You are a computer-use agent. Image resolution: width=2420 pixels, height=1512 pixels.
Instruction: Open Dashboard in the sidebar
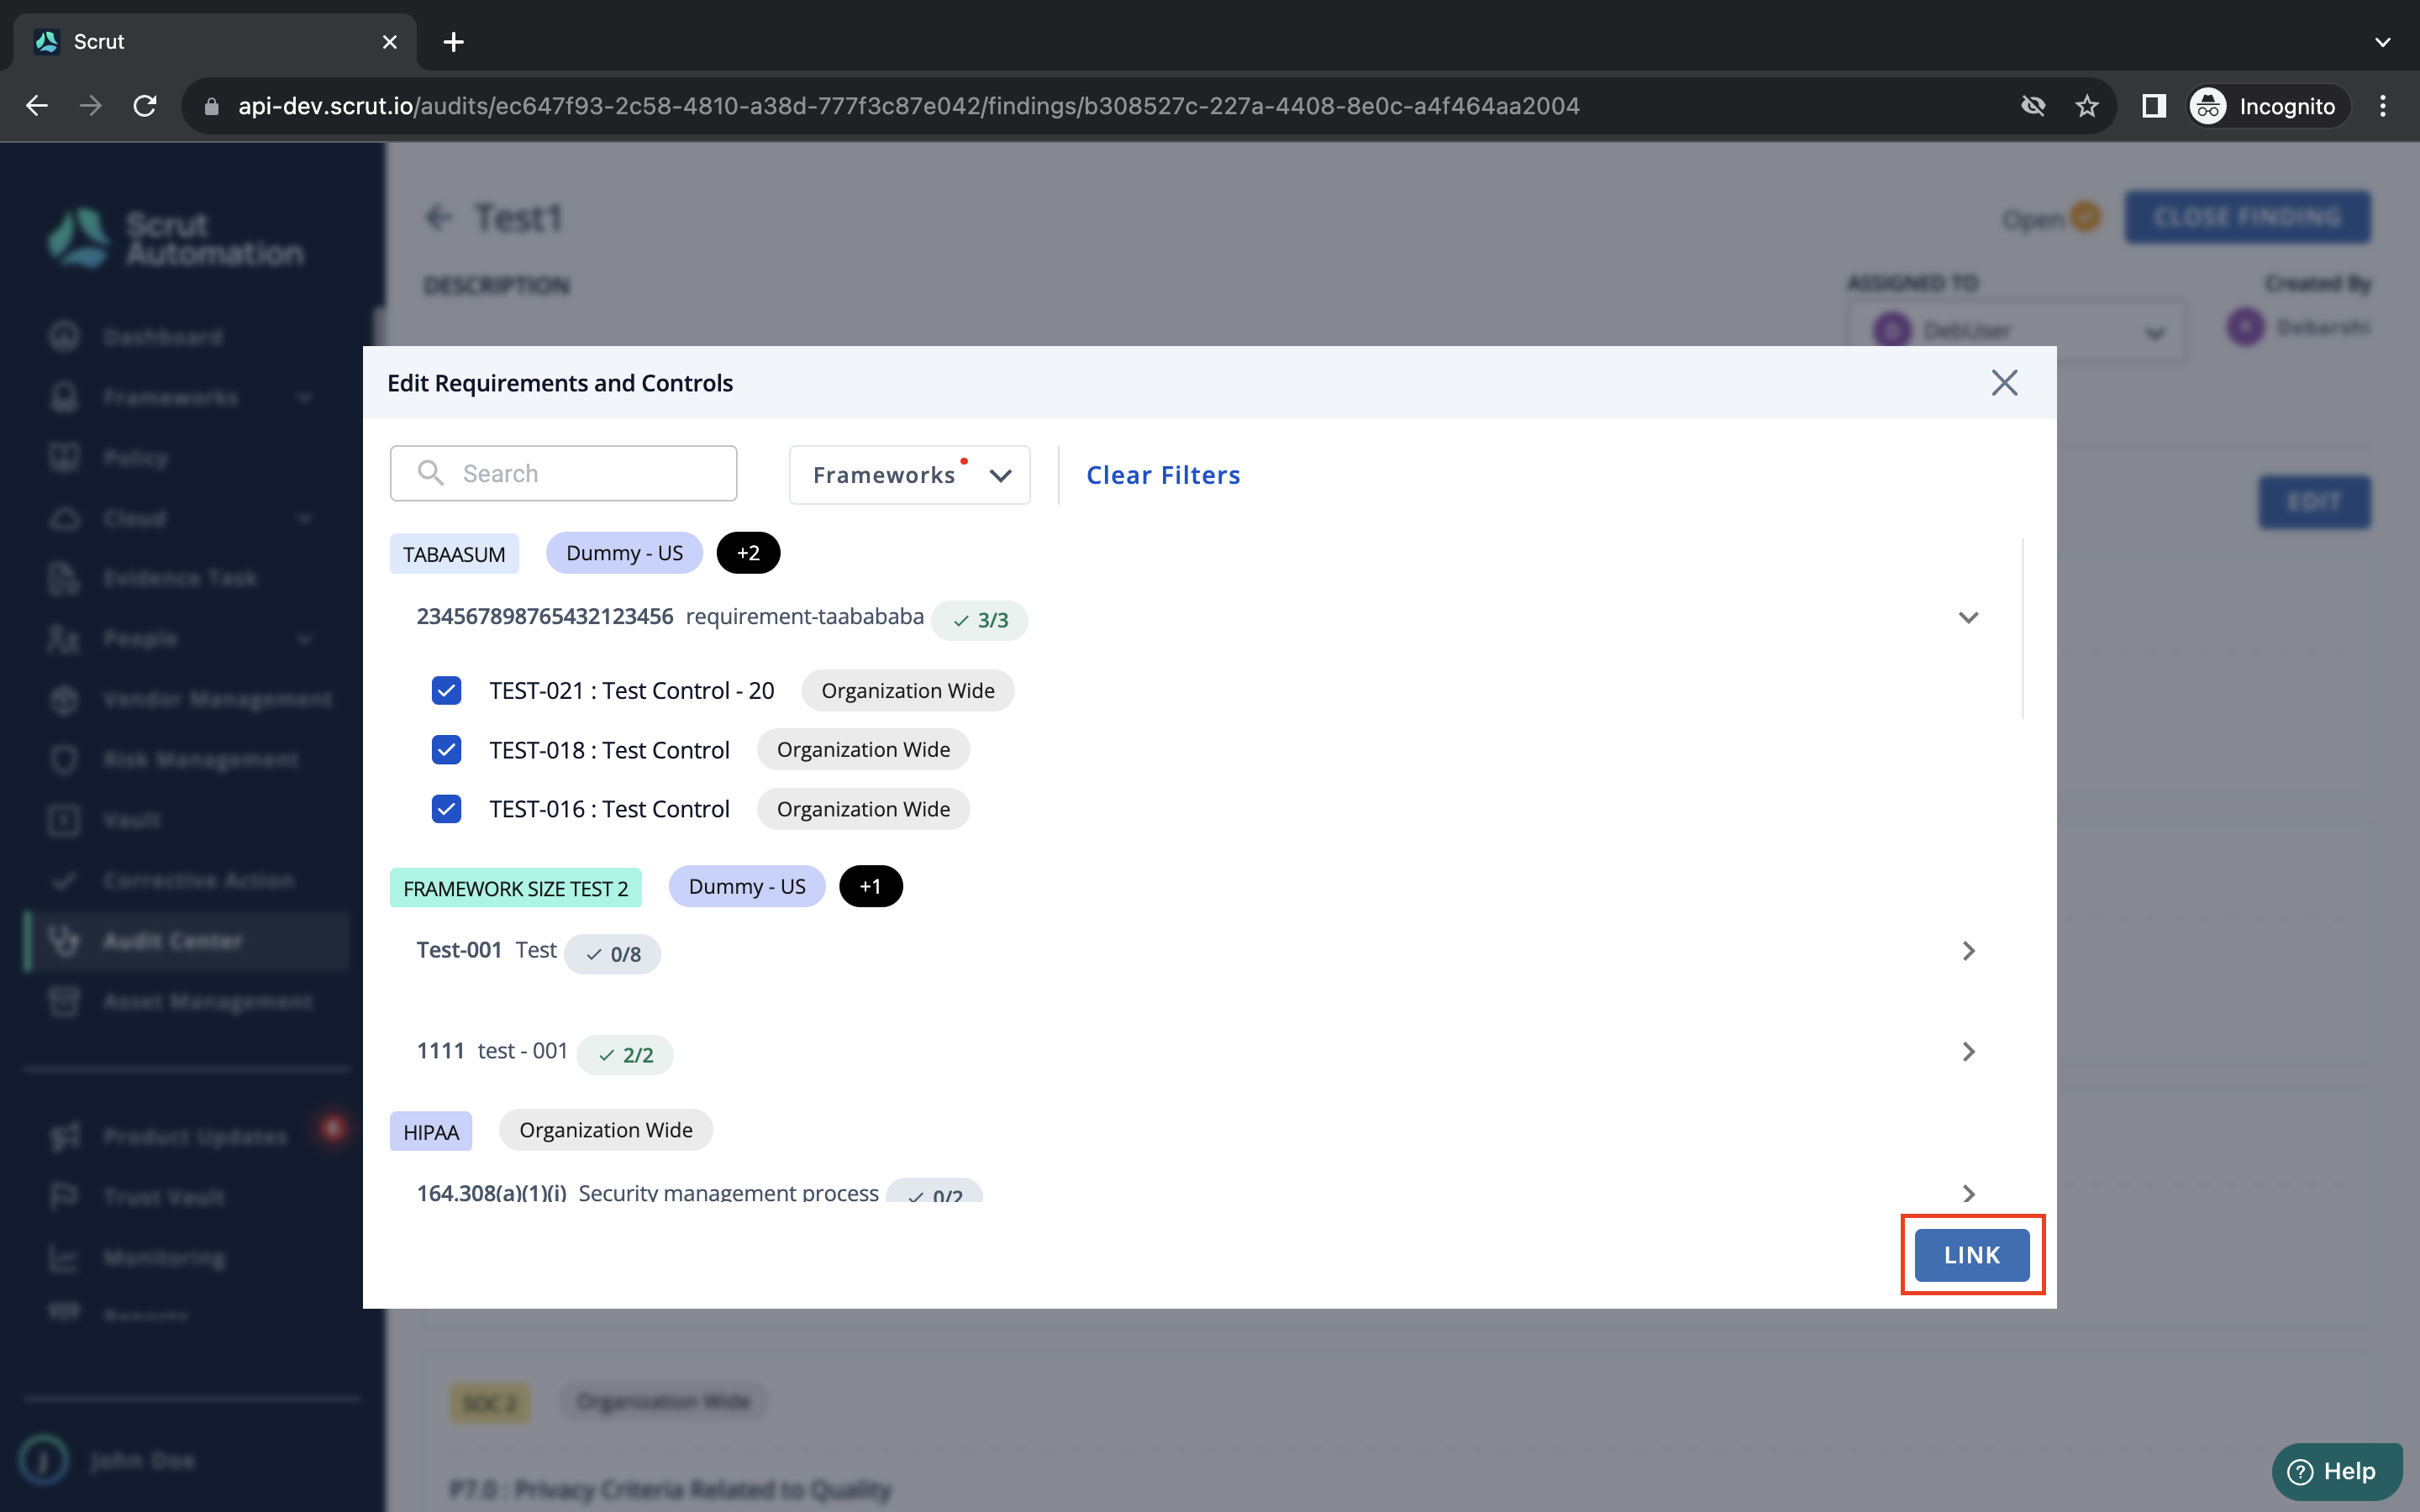click(x=163, y=336)
